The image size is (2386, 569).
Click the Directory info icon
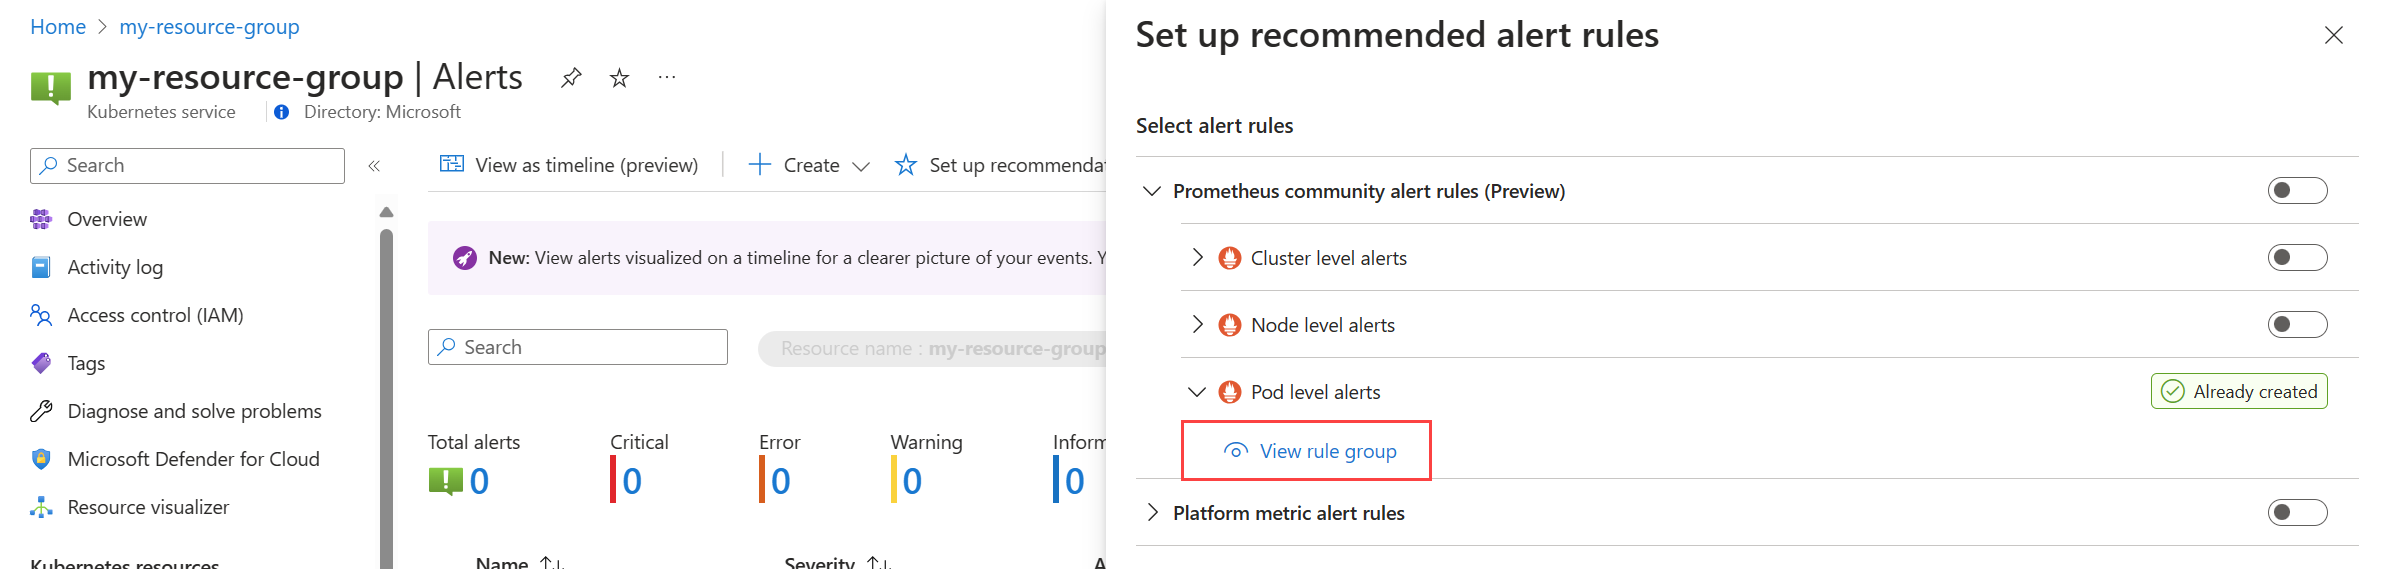pos(282,112)
